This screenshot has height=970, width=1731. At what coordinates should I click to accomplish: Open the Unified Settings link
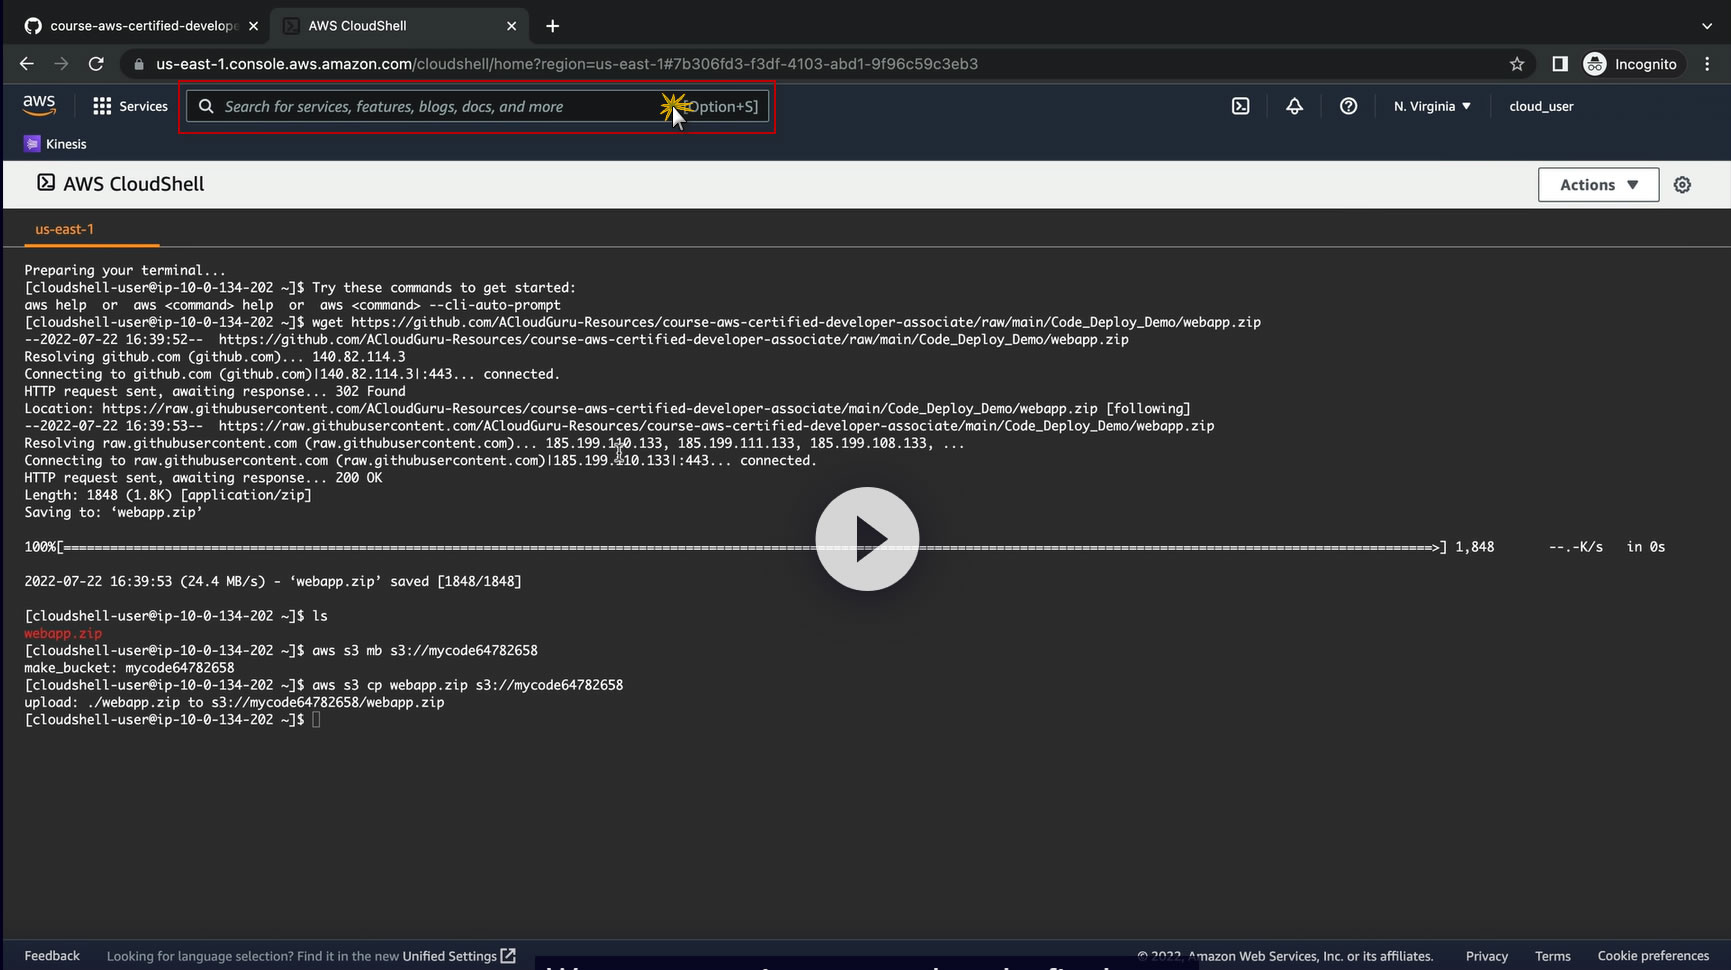click(x=458, y=956)
